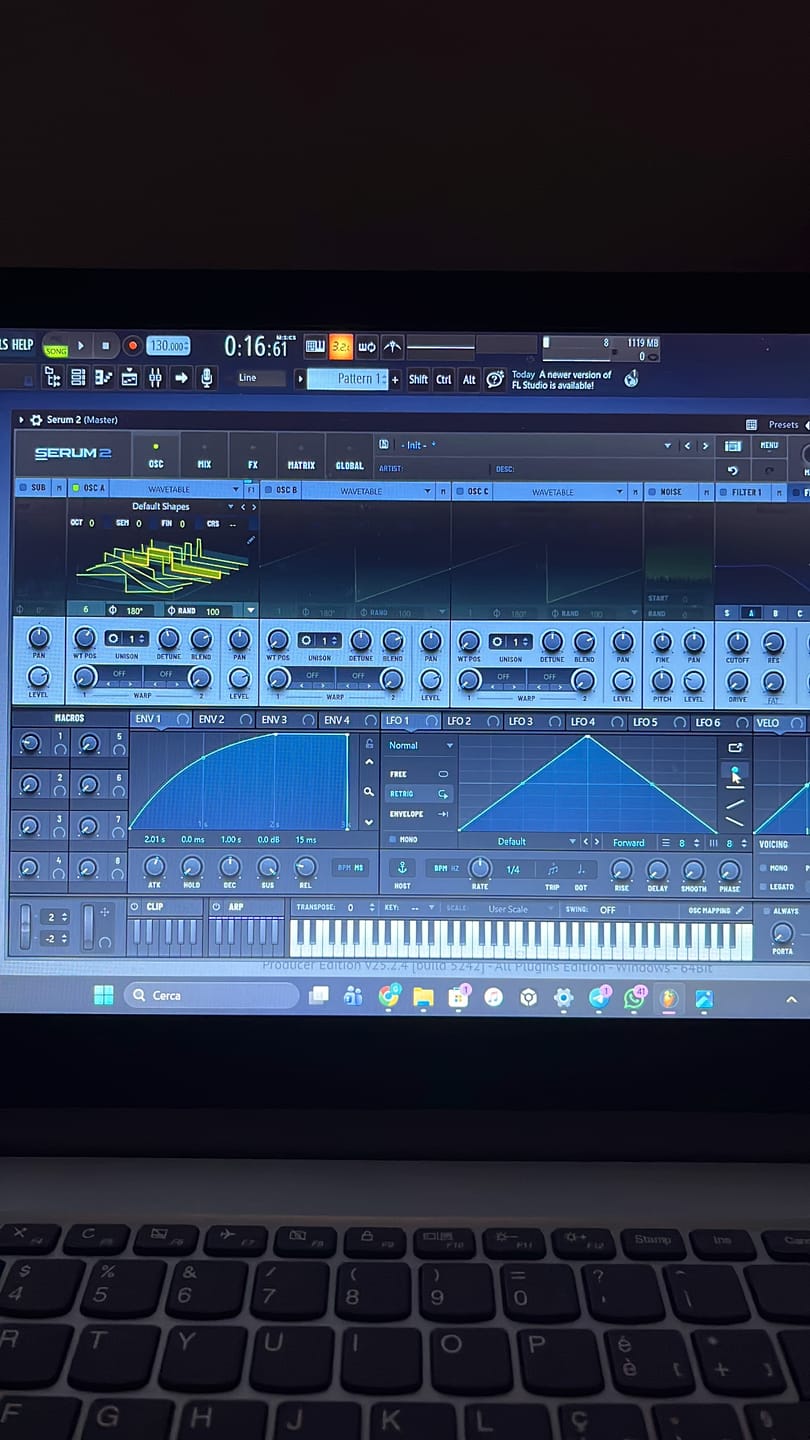Image resolution: width=810 pixels, height=1440 pixels.
Task: Open OSC C WAVETABLE type dropdown
Action: [x=559, y=492]
